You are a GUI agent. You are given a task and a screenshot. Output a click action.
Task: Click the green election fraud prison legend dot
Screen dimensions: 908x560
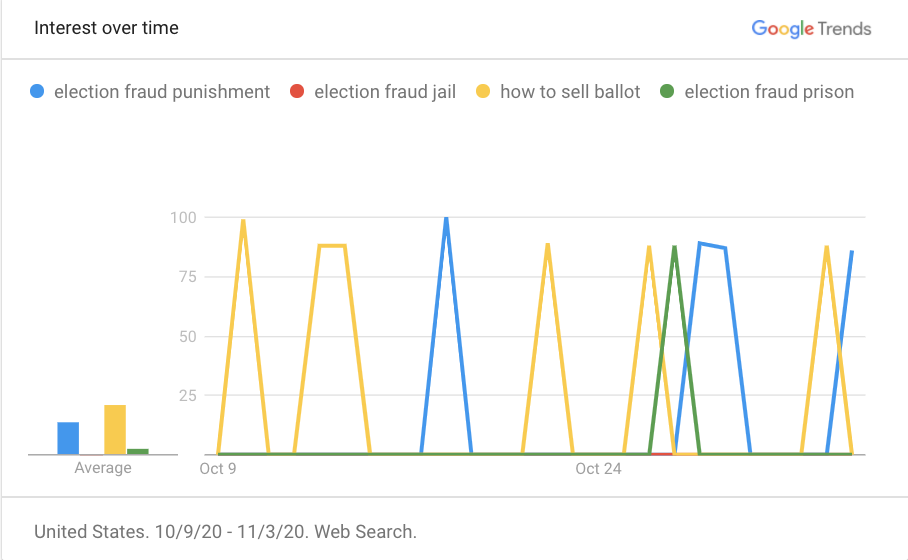[667, 92]
